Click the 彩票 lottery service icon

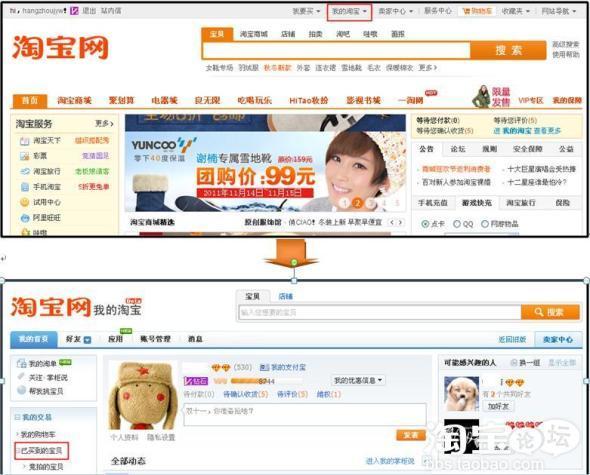pyautogui.click(x=24, y=156)
